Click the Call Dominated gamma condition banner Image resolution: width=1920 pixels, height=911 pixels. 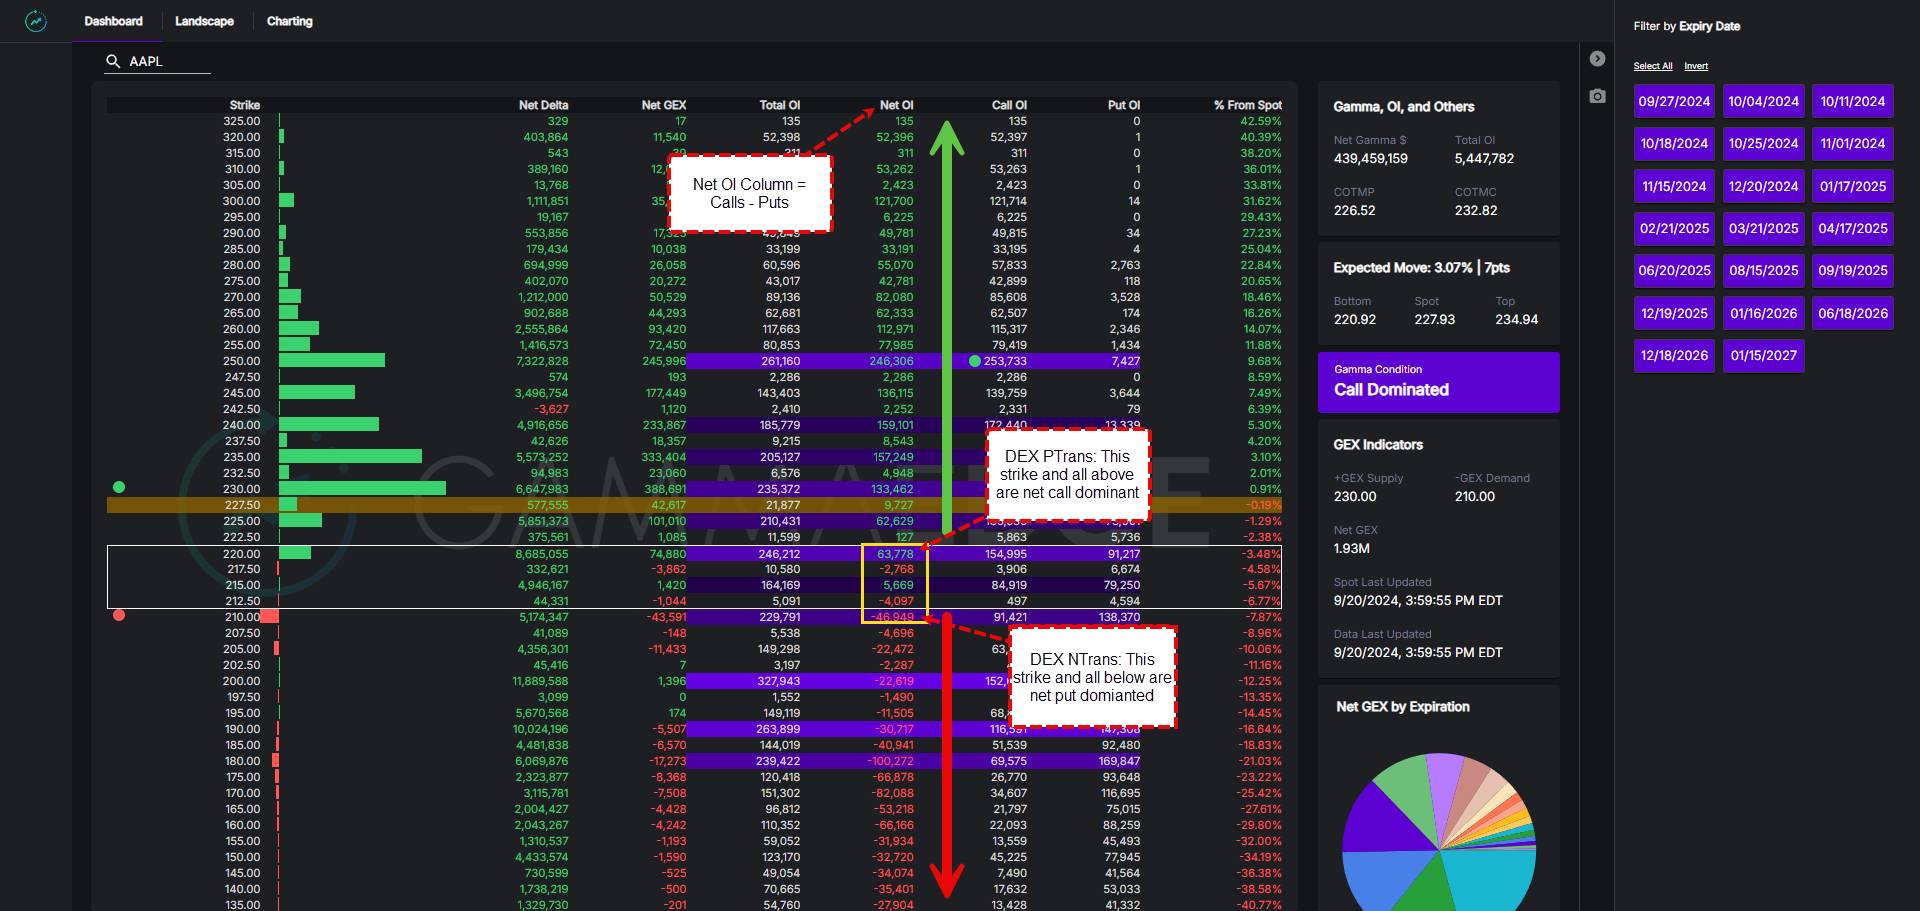1438,382
